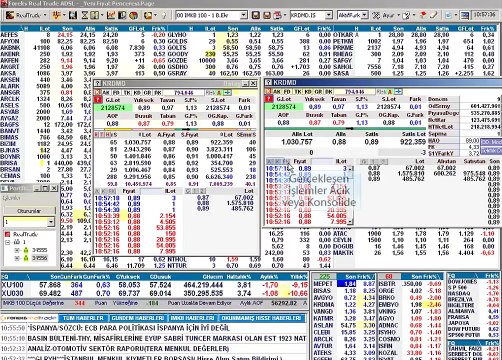Open the KRDMD.IS symbol combo box
Image resolution: width=502 pixels, height=360 pixels.
[311, 15]
